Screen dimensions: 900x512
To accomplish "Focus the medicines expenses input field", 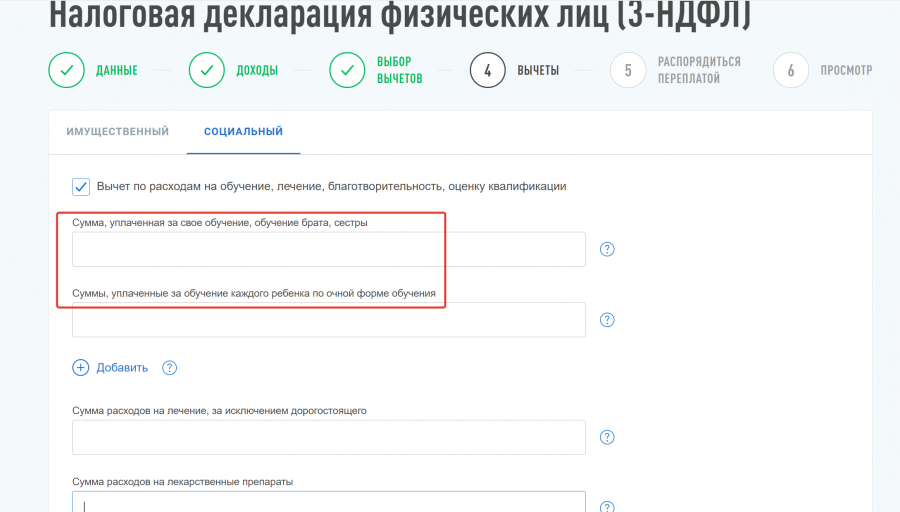I will coord(328,503).
